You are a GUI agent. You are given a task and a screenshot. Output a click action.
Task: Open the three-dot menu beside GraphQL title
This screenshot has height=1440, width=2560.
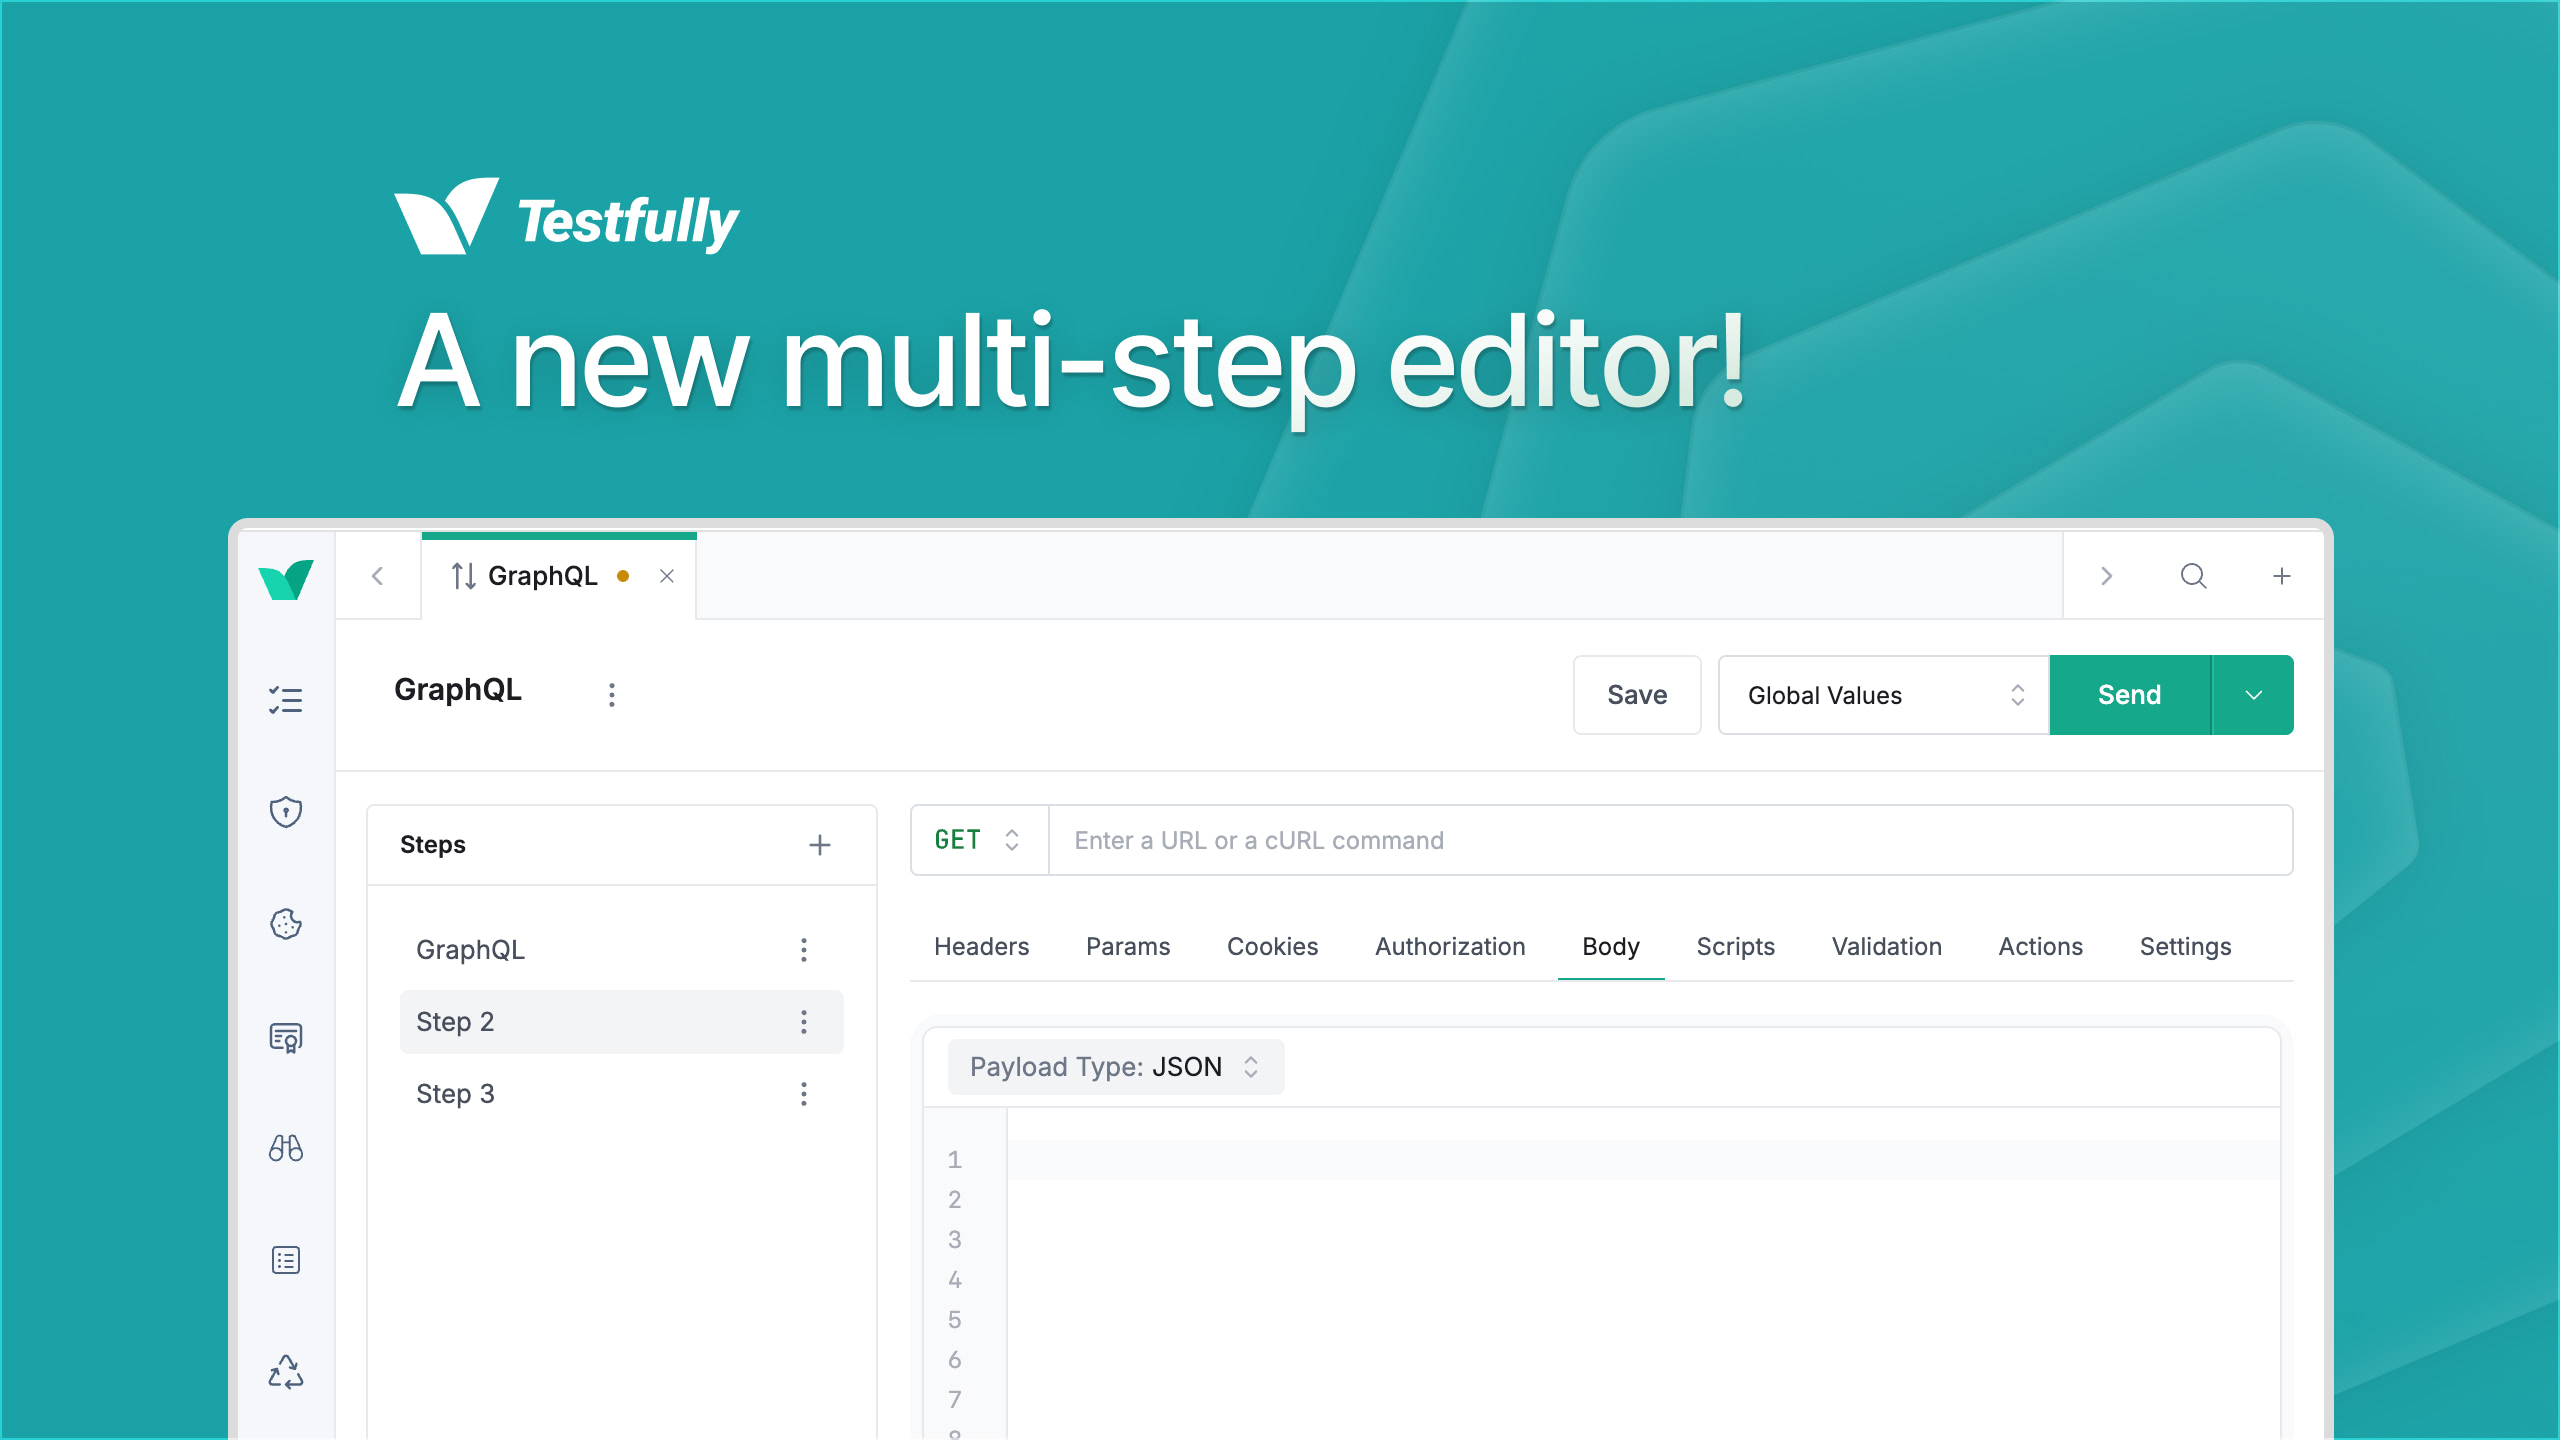[x=612, y=695]
